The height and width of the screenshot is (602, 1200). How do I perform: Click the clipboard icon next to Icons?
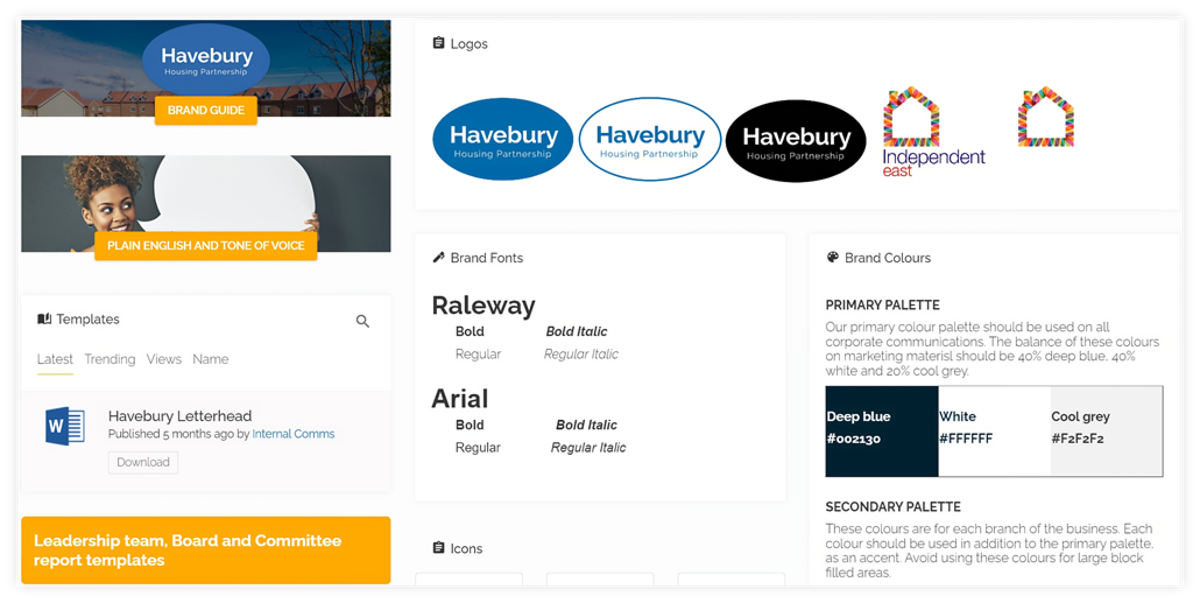click(x=437, y=548)
